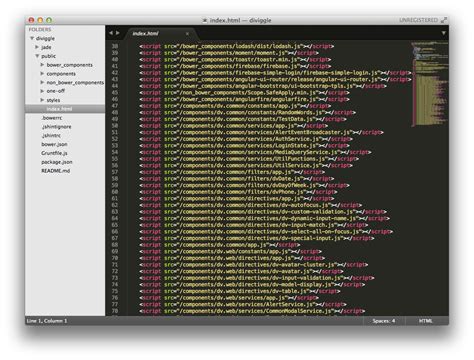Screen dimensions: 474x360
Task: Expand the one-off folder
Action: coord(42,91)
